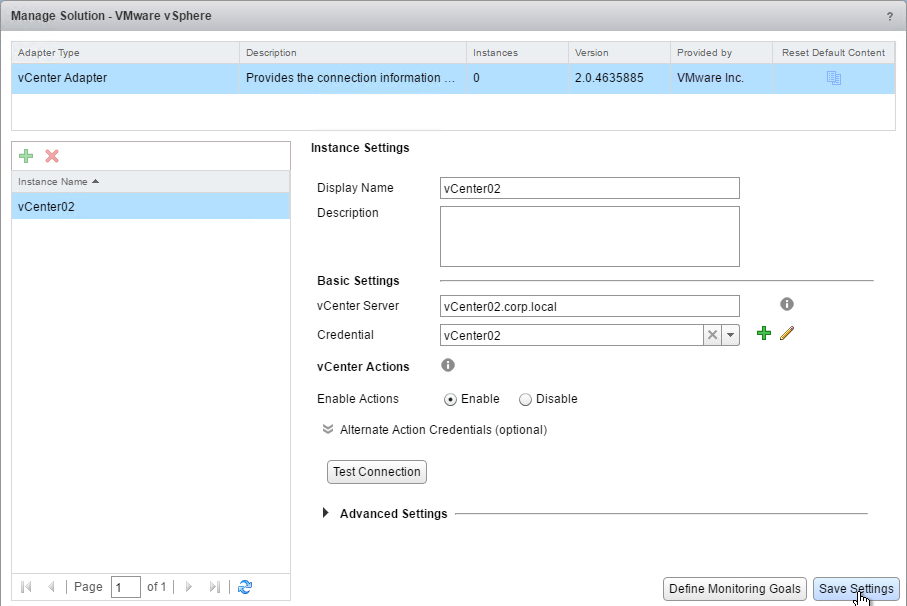This screenshot has width=907, height=606.
Task: Click the vCenter Actions info icon
Action: click(x=448, y=366)
